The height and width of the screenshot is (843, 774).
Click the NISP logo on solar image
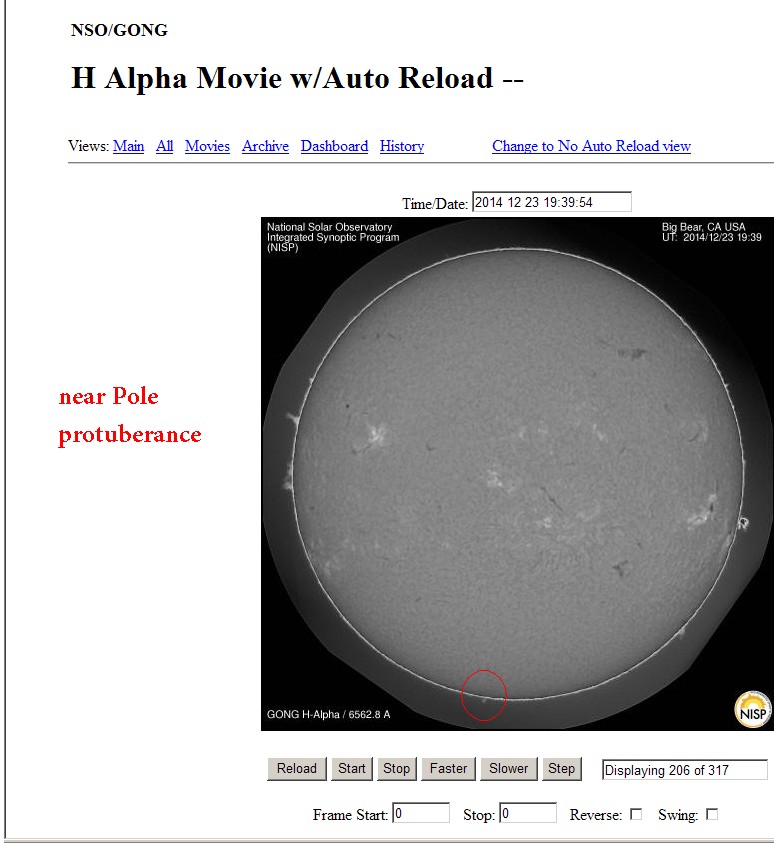tap(752, 709)
